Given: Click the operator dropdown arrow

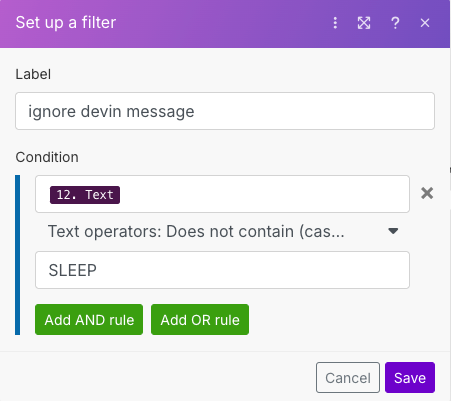Looking at the screenshot, I should pos(393,231).
